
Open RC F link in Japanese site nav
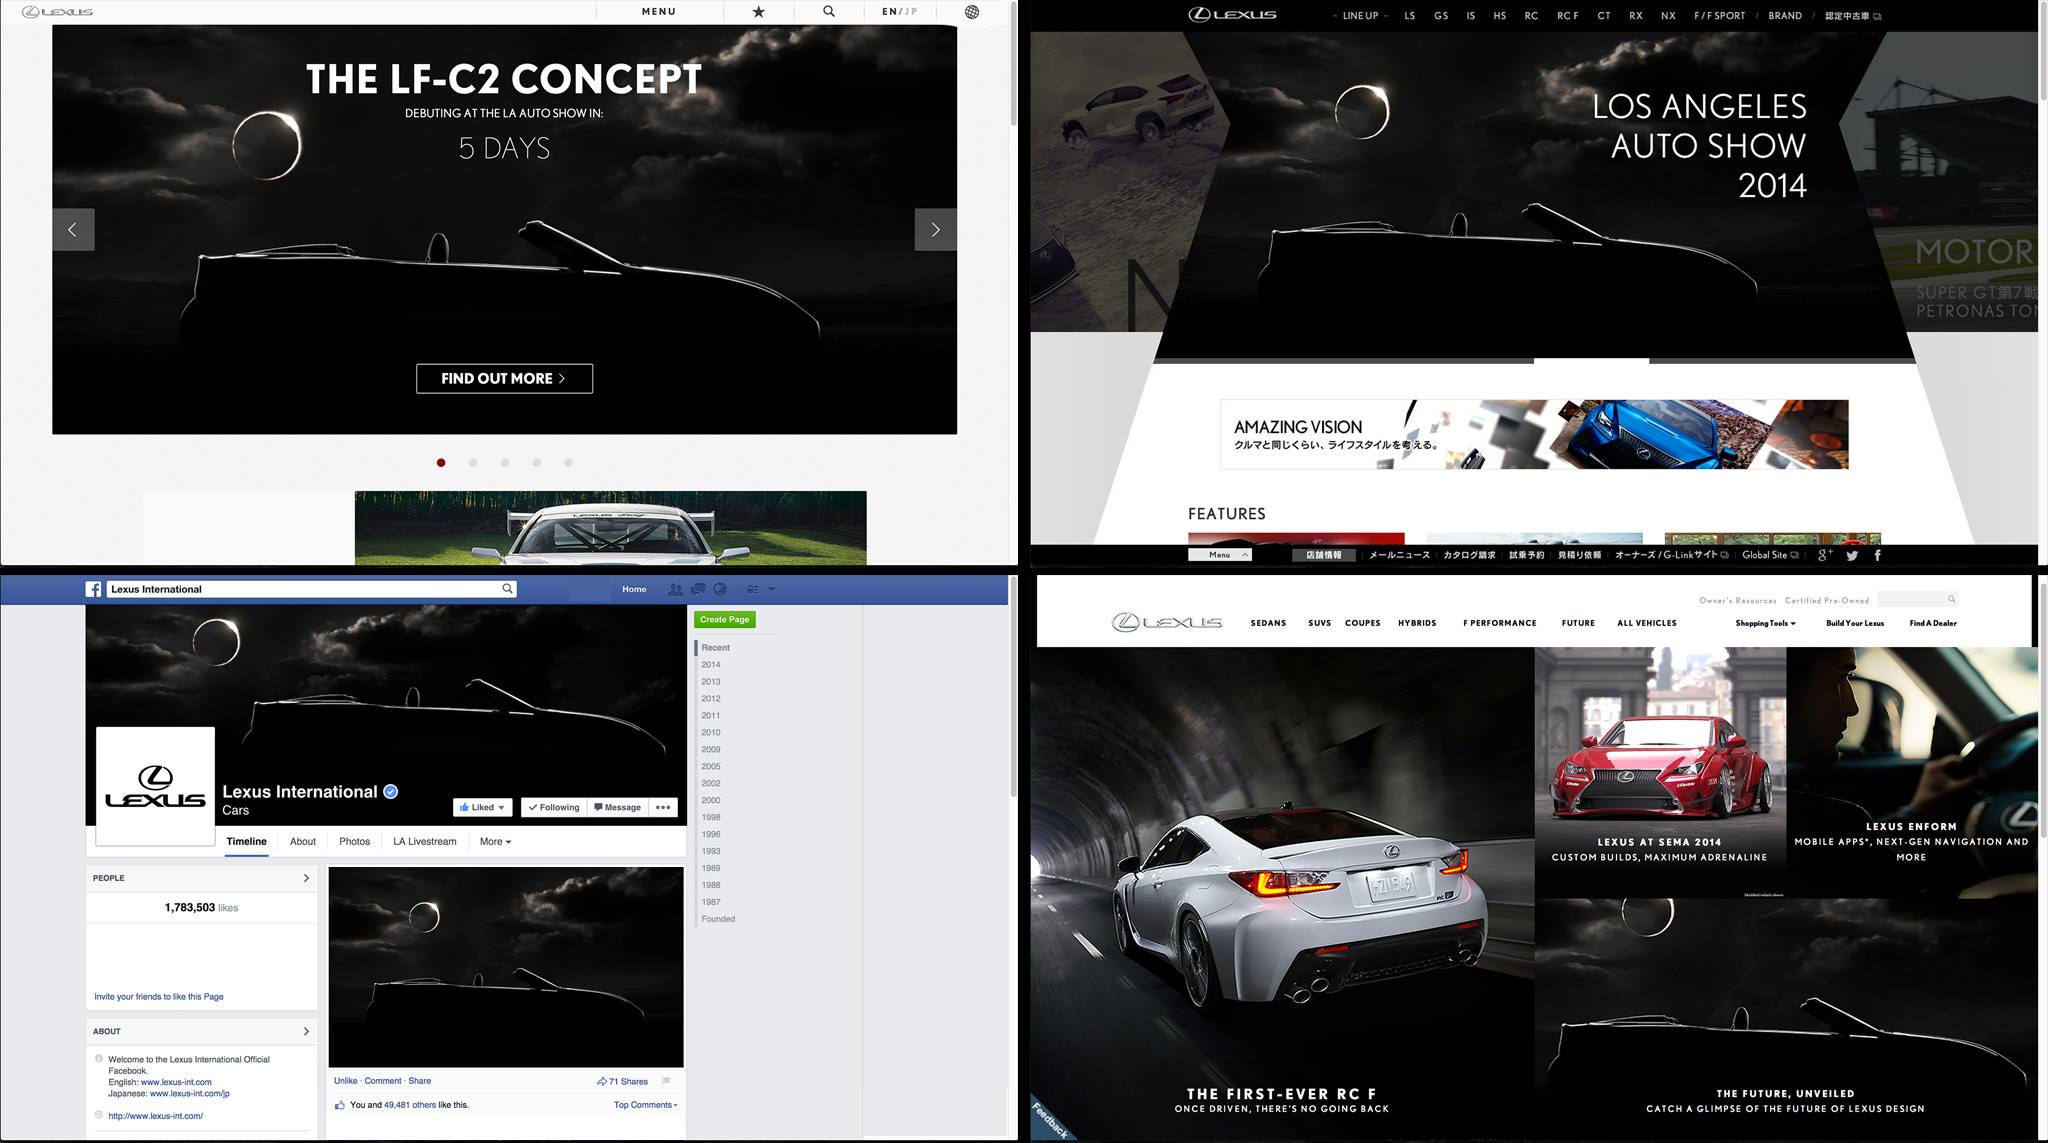[x=1568, y=16]
